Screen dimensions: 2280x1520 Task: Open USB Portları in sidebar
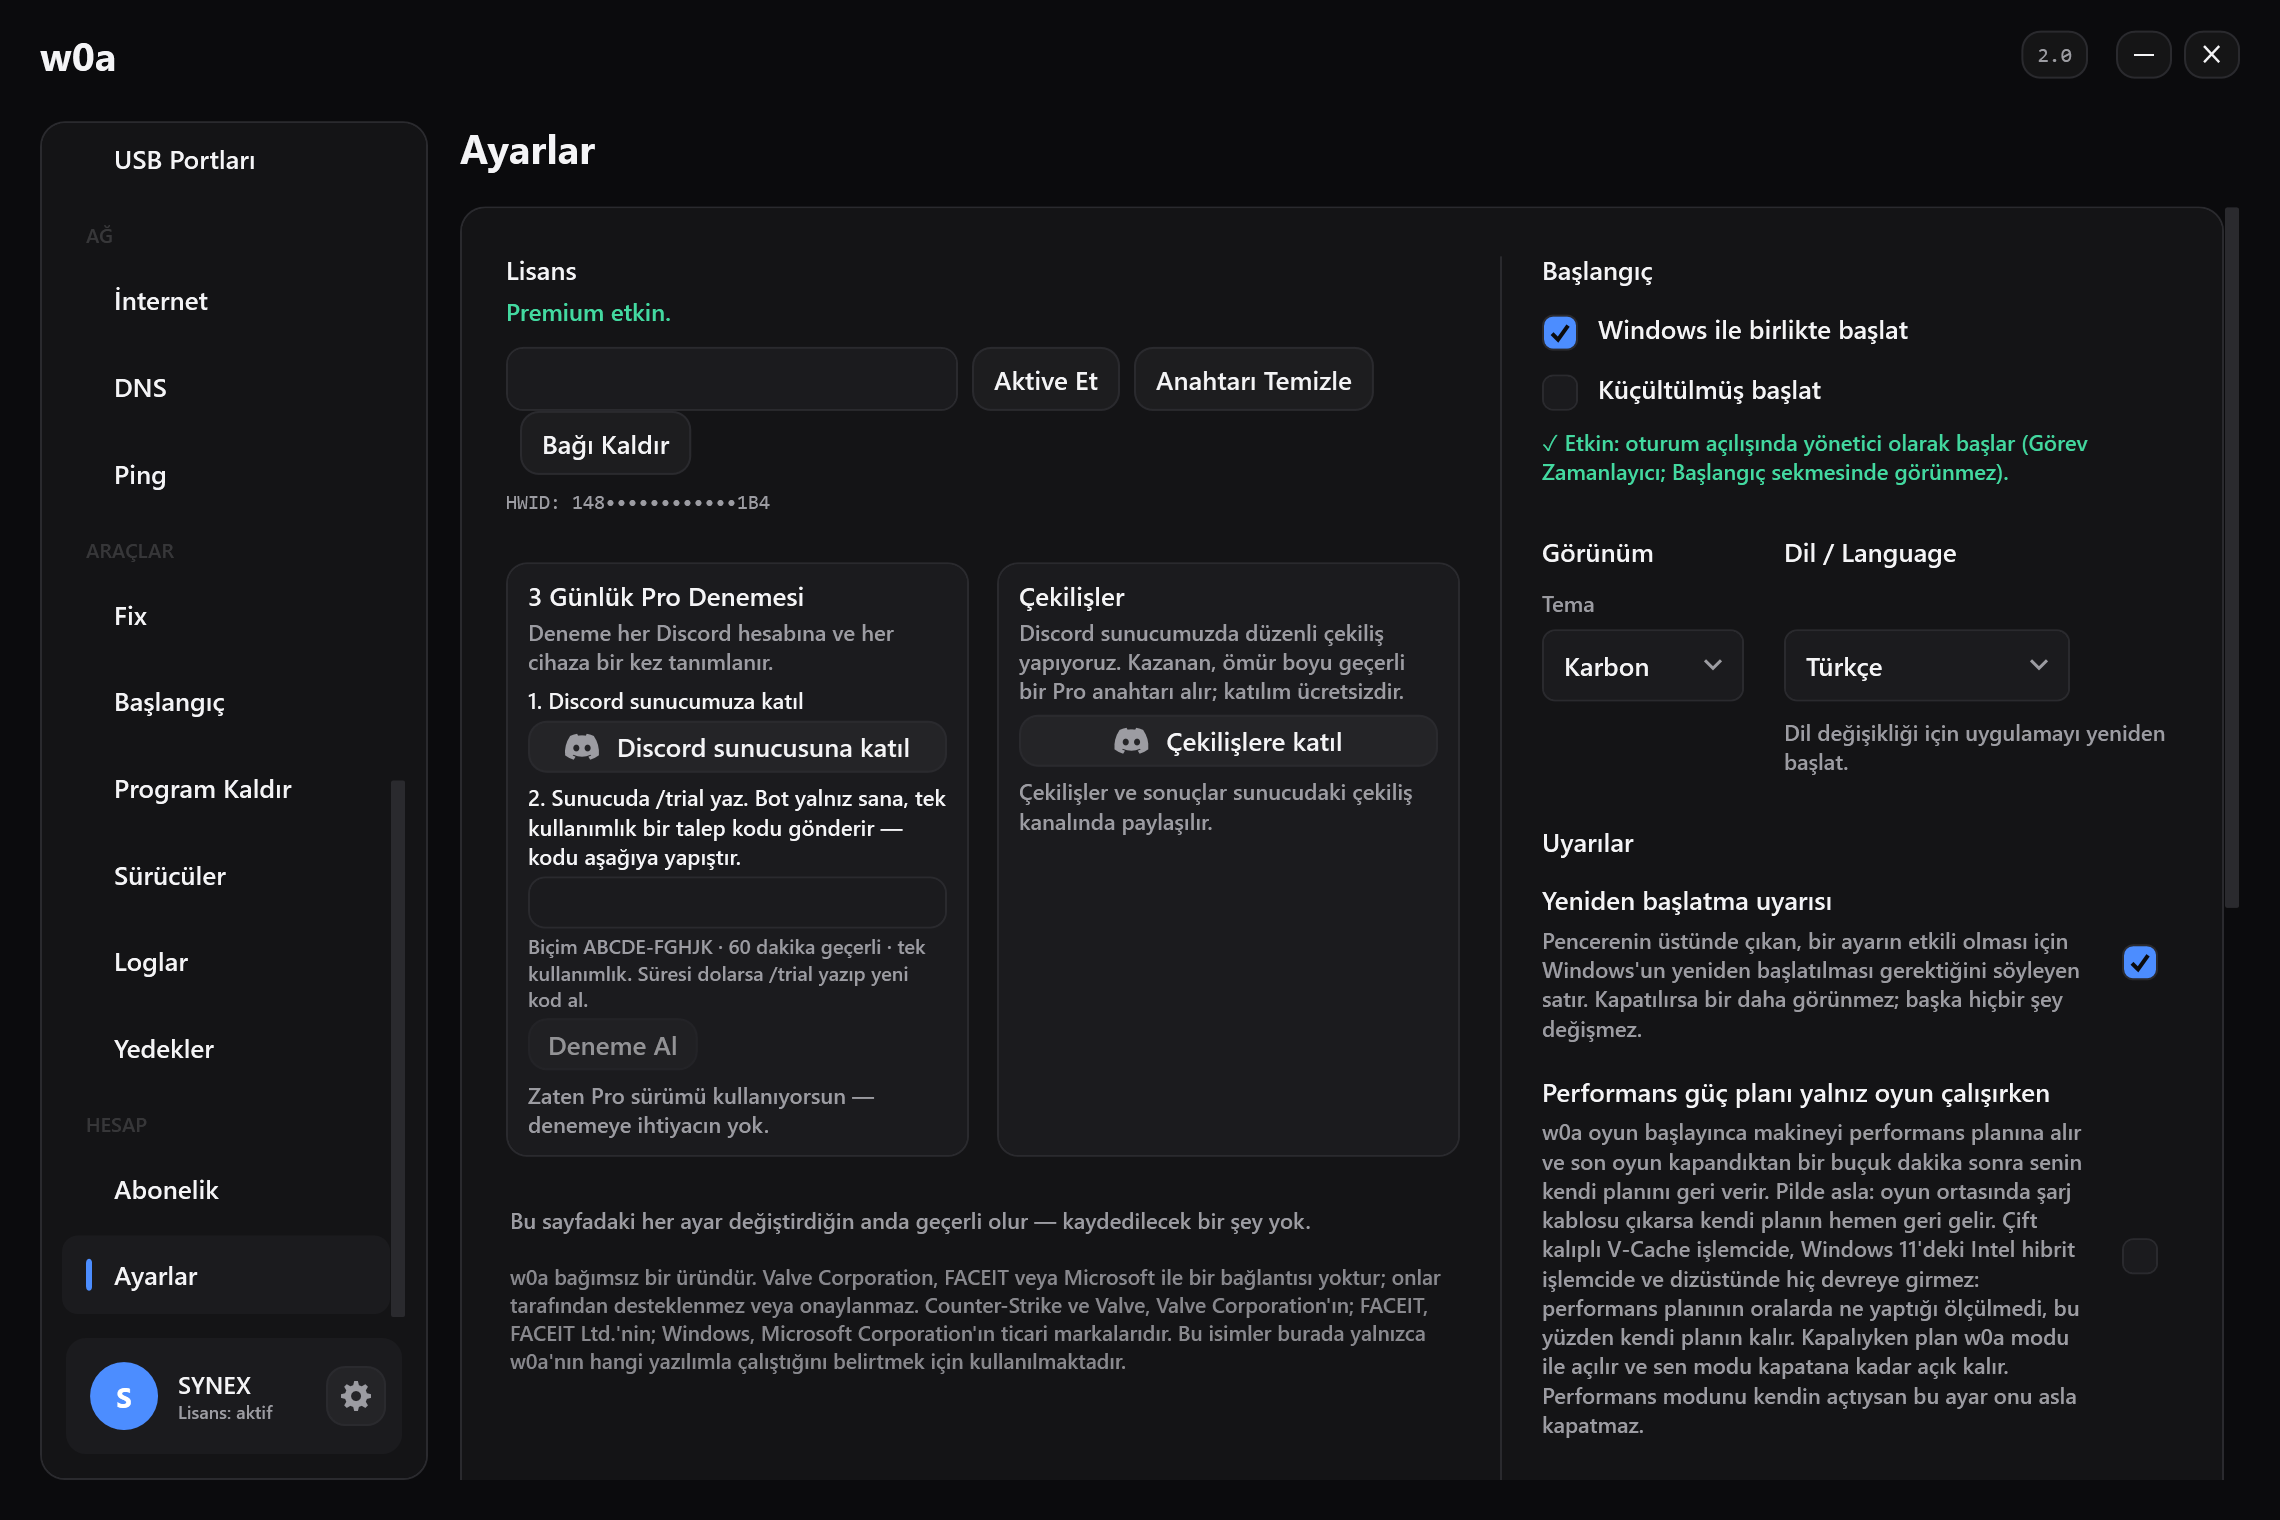coord(226,160)
